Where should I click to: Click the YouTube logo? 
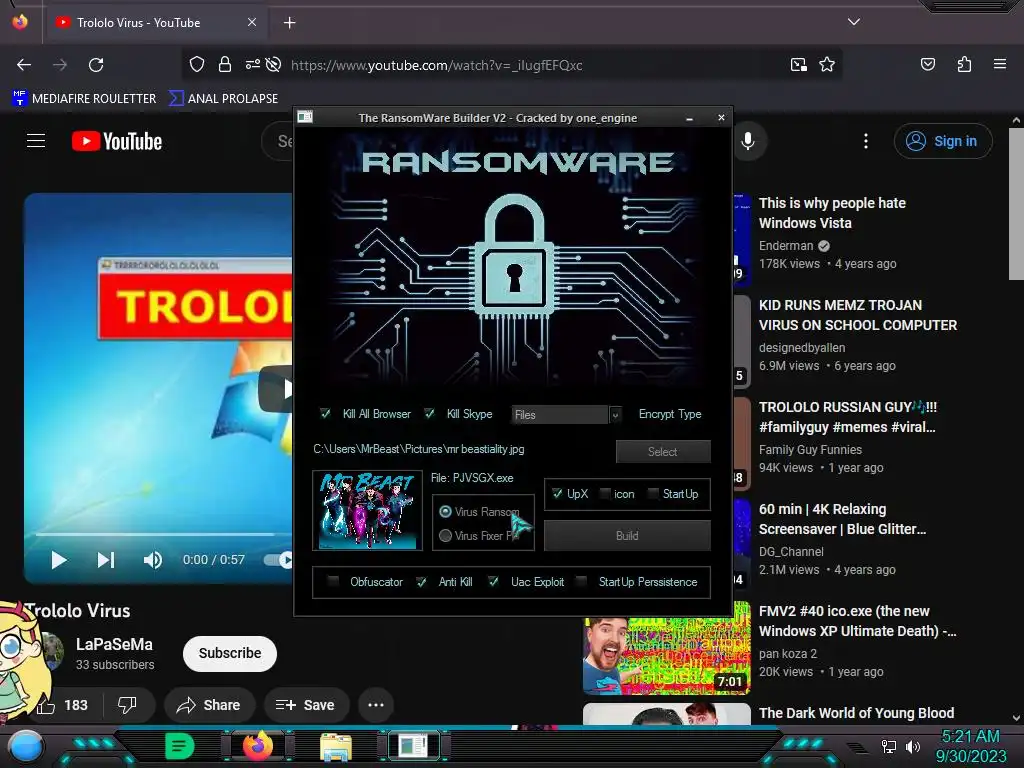tap(117, 141)
